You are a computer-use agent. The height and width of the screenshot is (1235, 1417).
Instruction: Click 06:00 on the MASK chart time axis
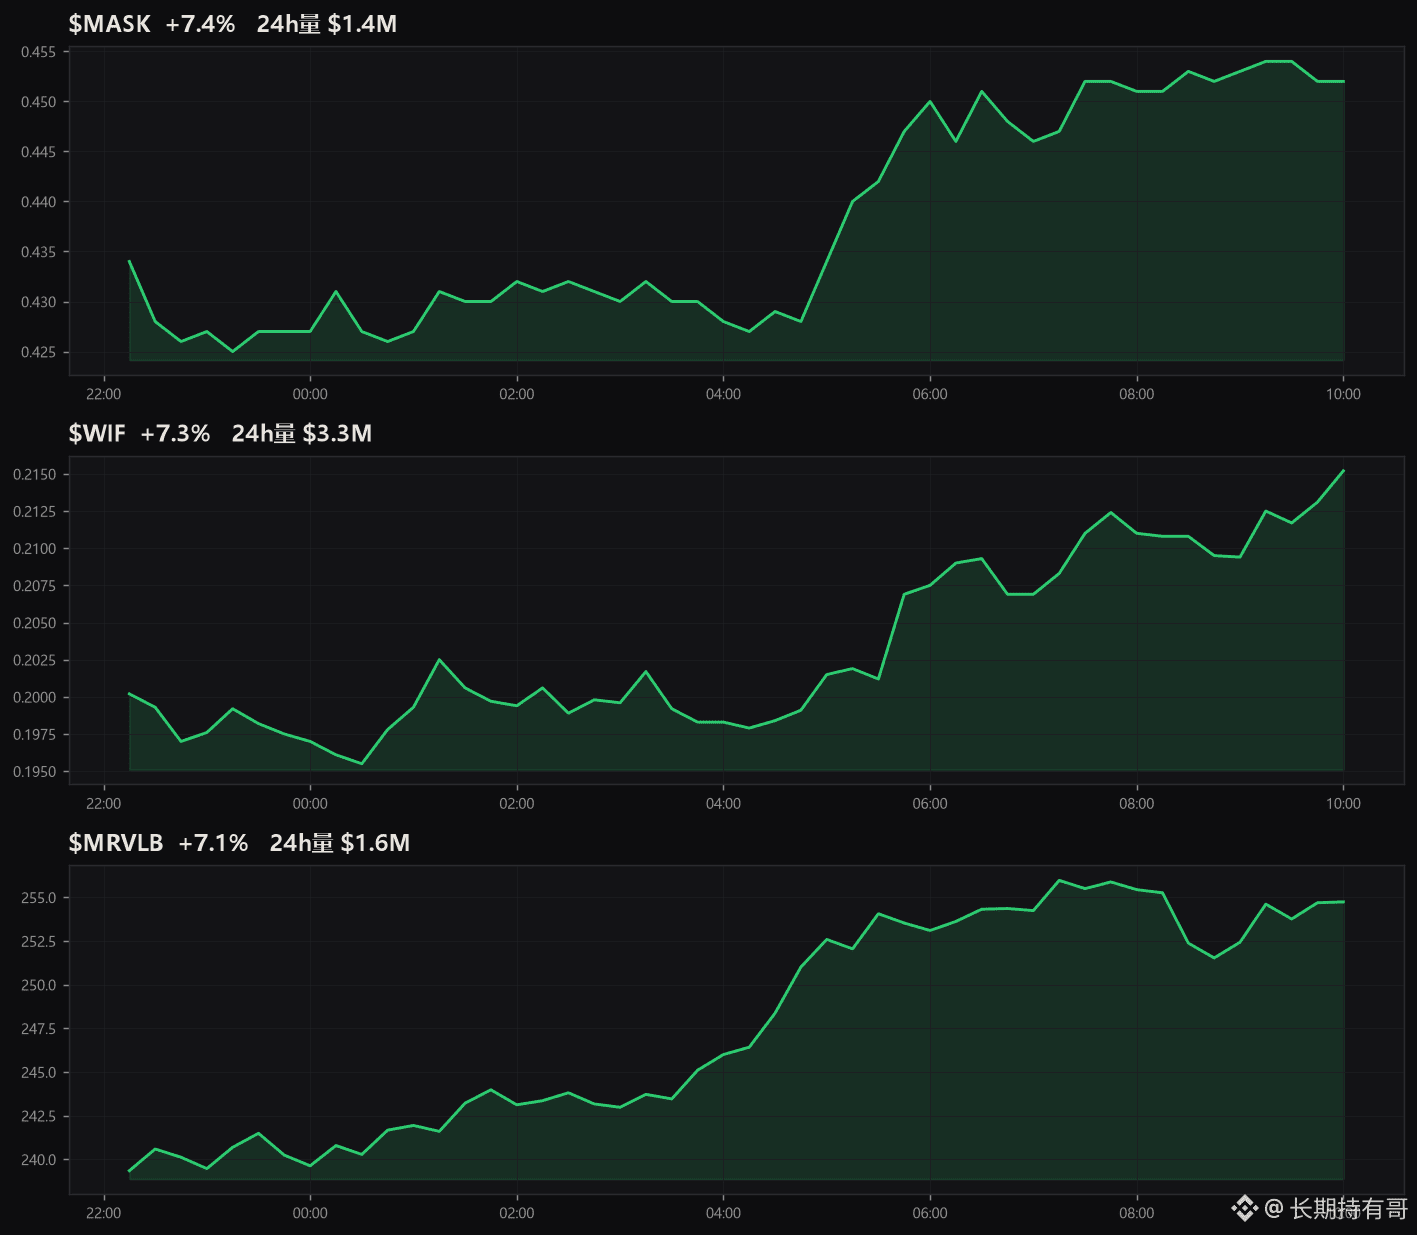click(930, 394)
